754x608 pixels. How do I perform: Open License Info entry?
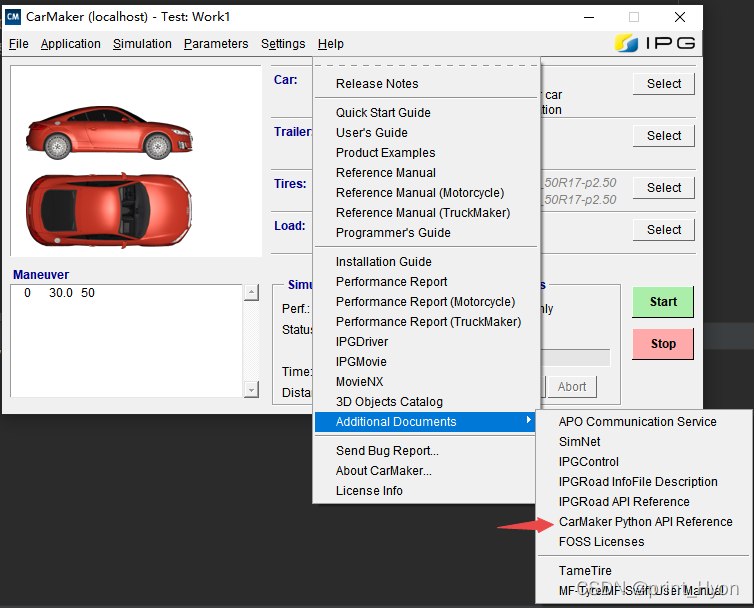coord(426,491)
